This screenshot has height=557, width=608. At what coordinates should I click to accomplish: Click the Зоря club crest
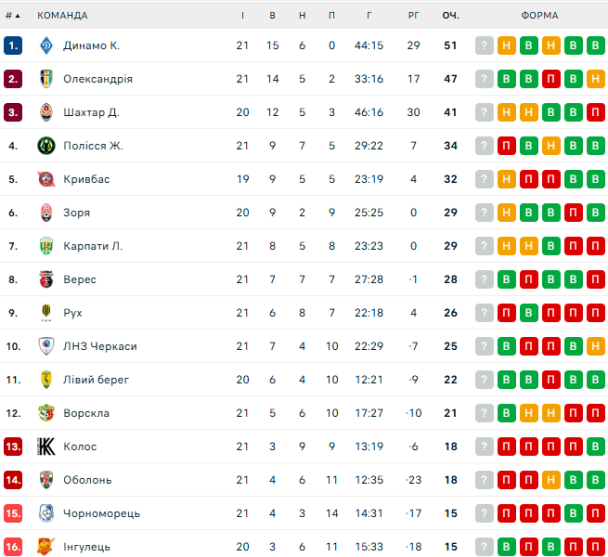pyautogui.click(x=45, y=213)
